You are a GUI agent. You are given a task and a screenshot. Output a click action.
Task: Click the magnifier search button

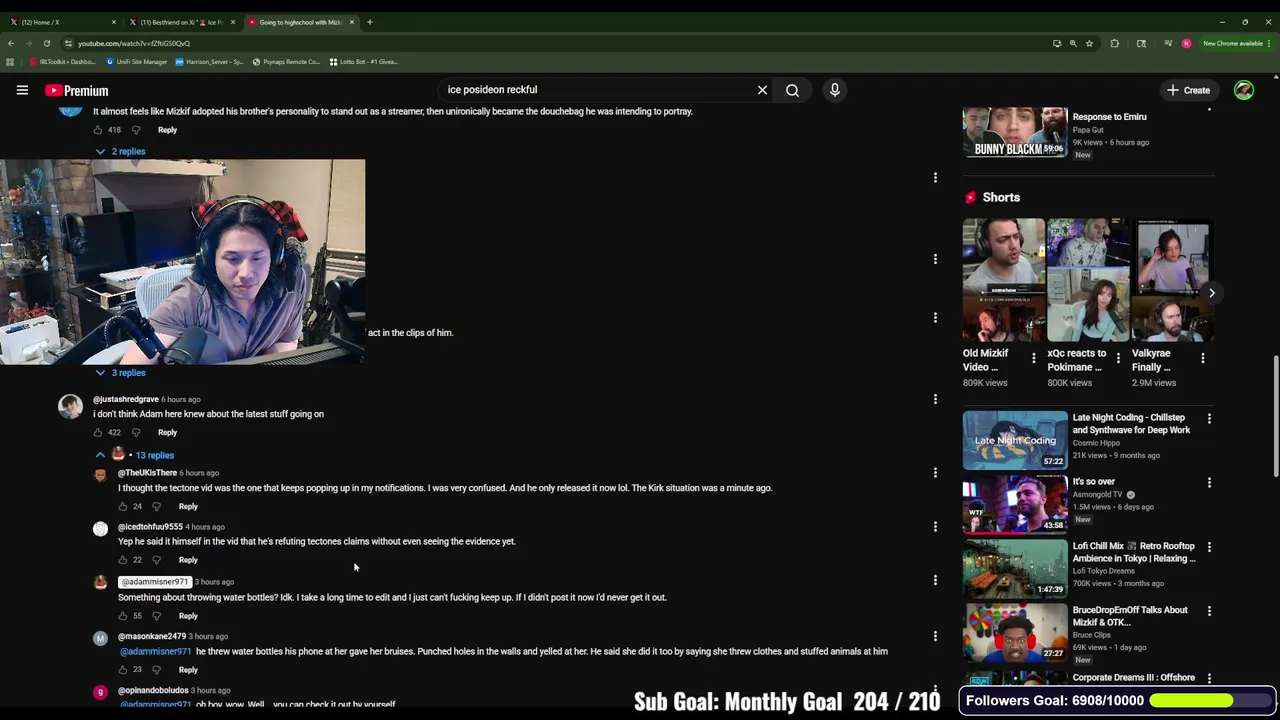[x=792, y=90]
